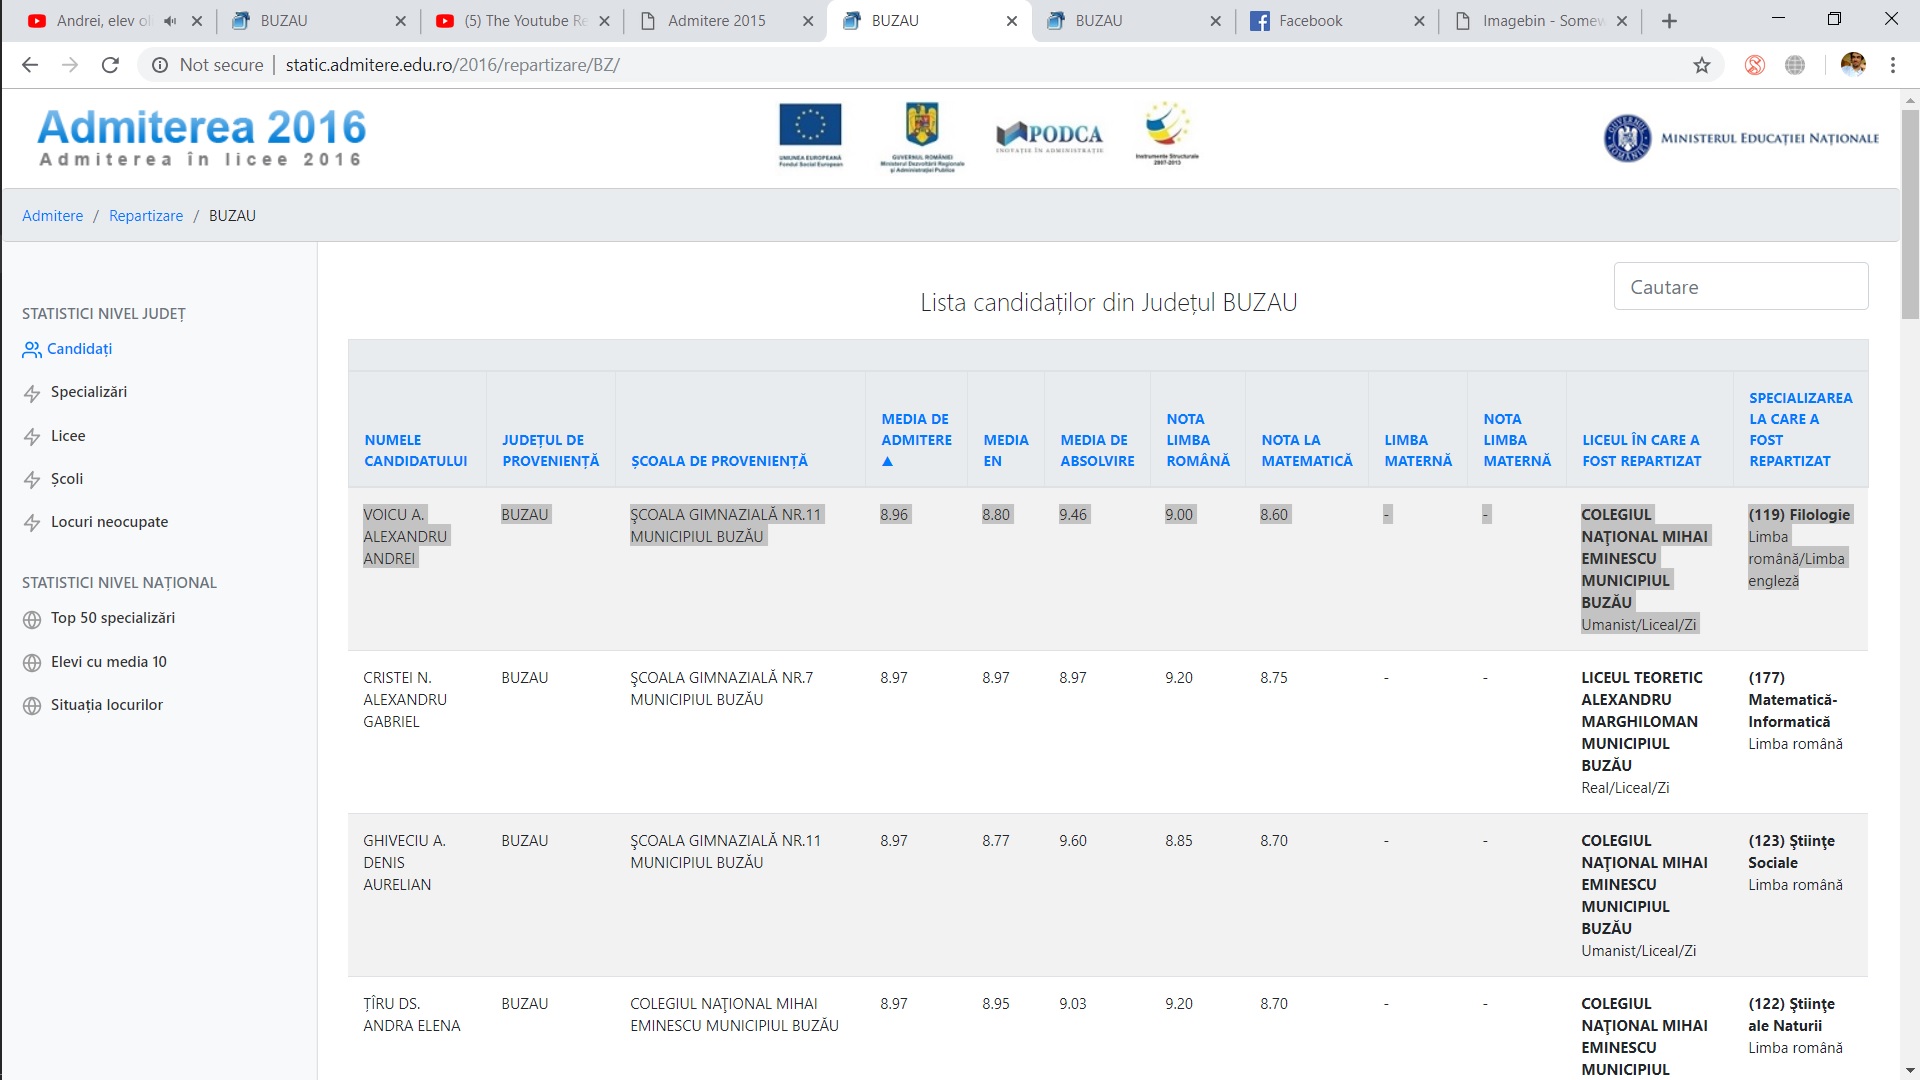Open the Chrome three-dot menu
Screen dimensions: 1920x1080
coord(1893,65)
